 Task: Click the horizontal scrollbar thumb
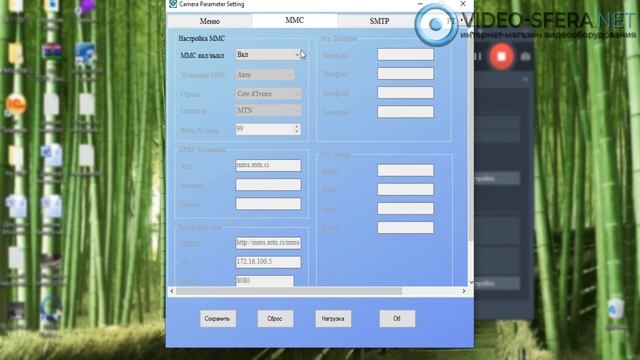coord(289,291)
